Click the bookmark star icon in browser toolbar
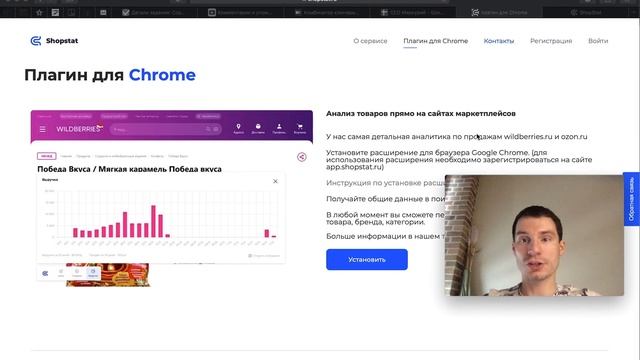Image resolution: width=640 pixels, height=360 pixels. pyautogui.click(x=39, y=13)
